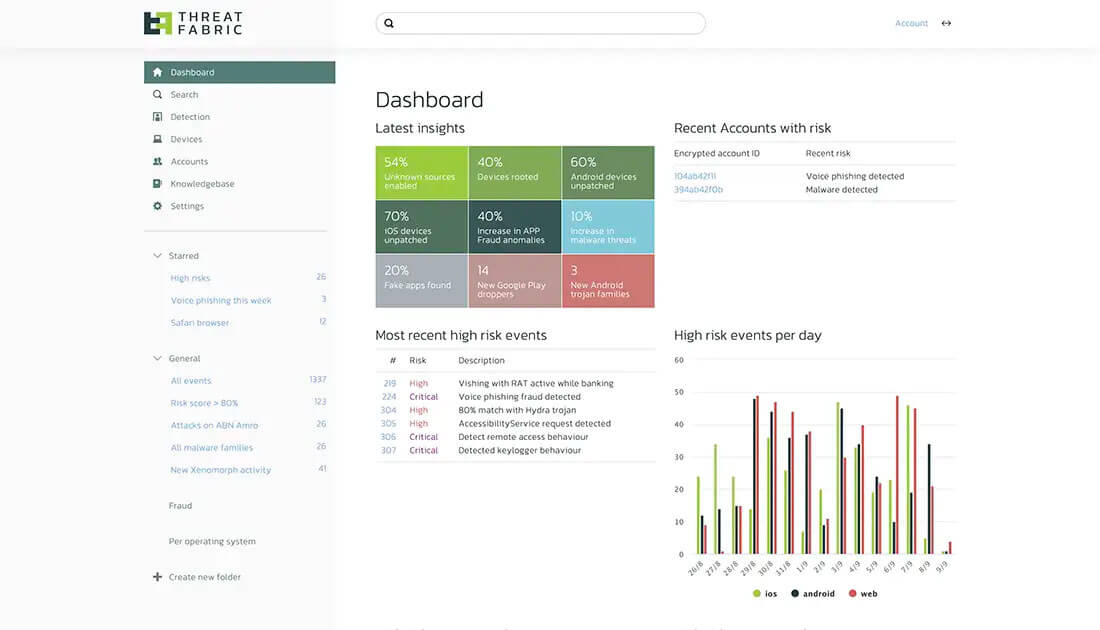
Task: Open Risk score > 80% filter
Action: [x=204, y=403]
